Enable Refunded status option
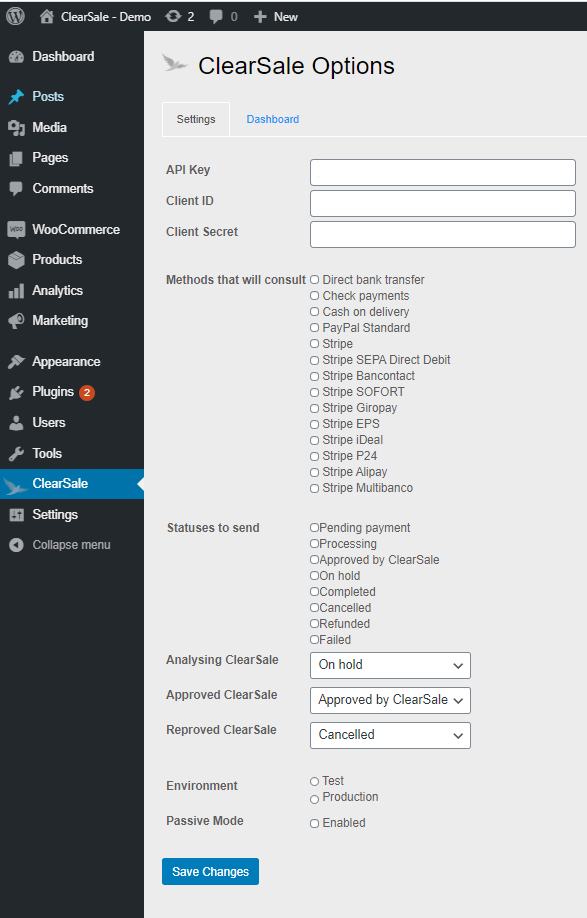 314,624
